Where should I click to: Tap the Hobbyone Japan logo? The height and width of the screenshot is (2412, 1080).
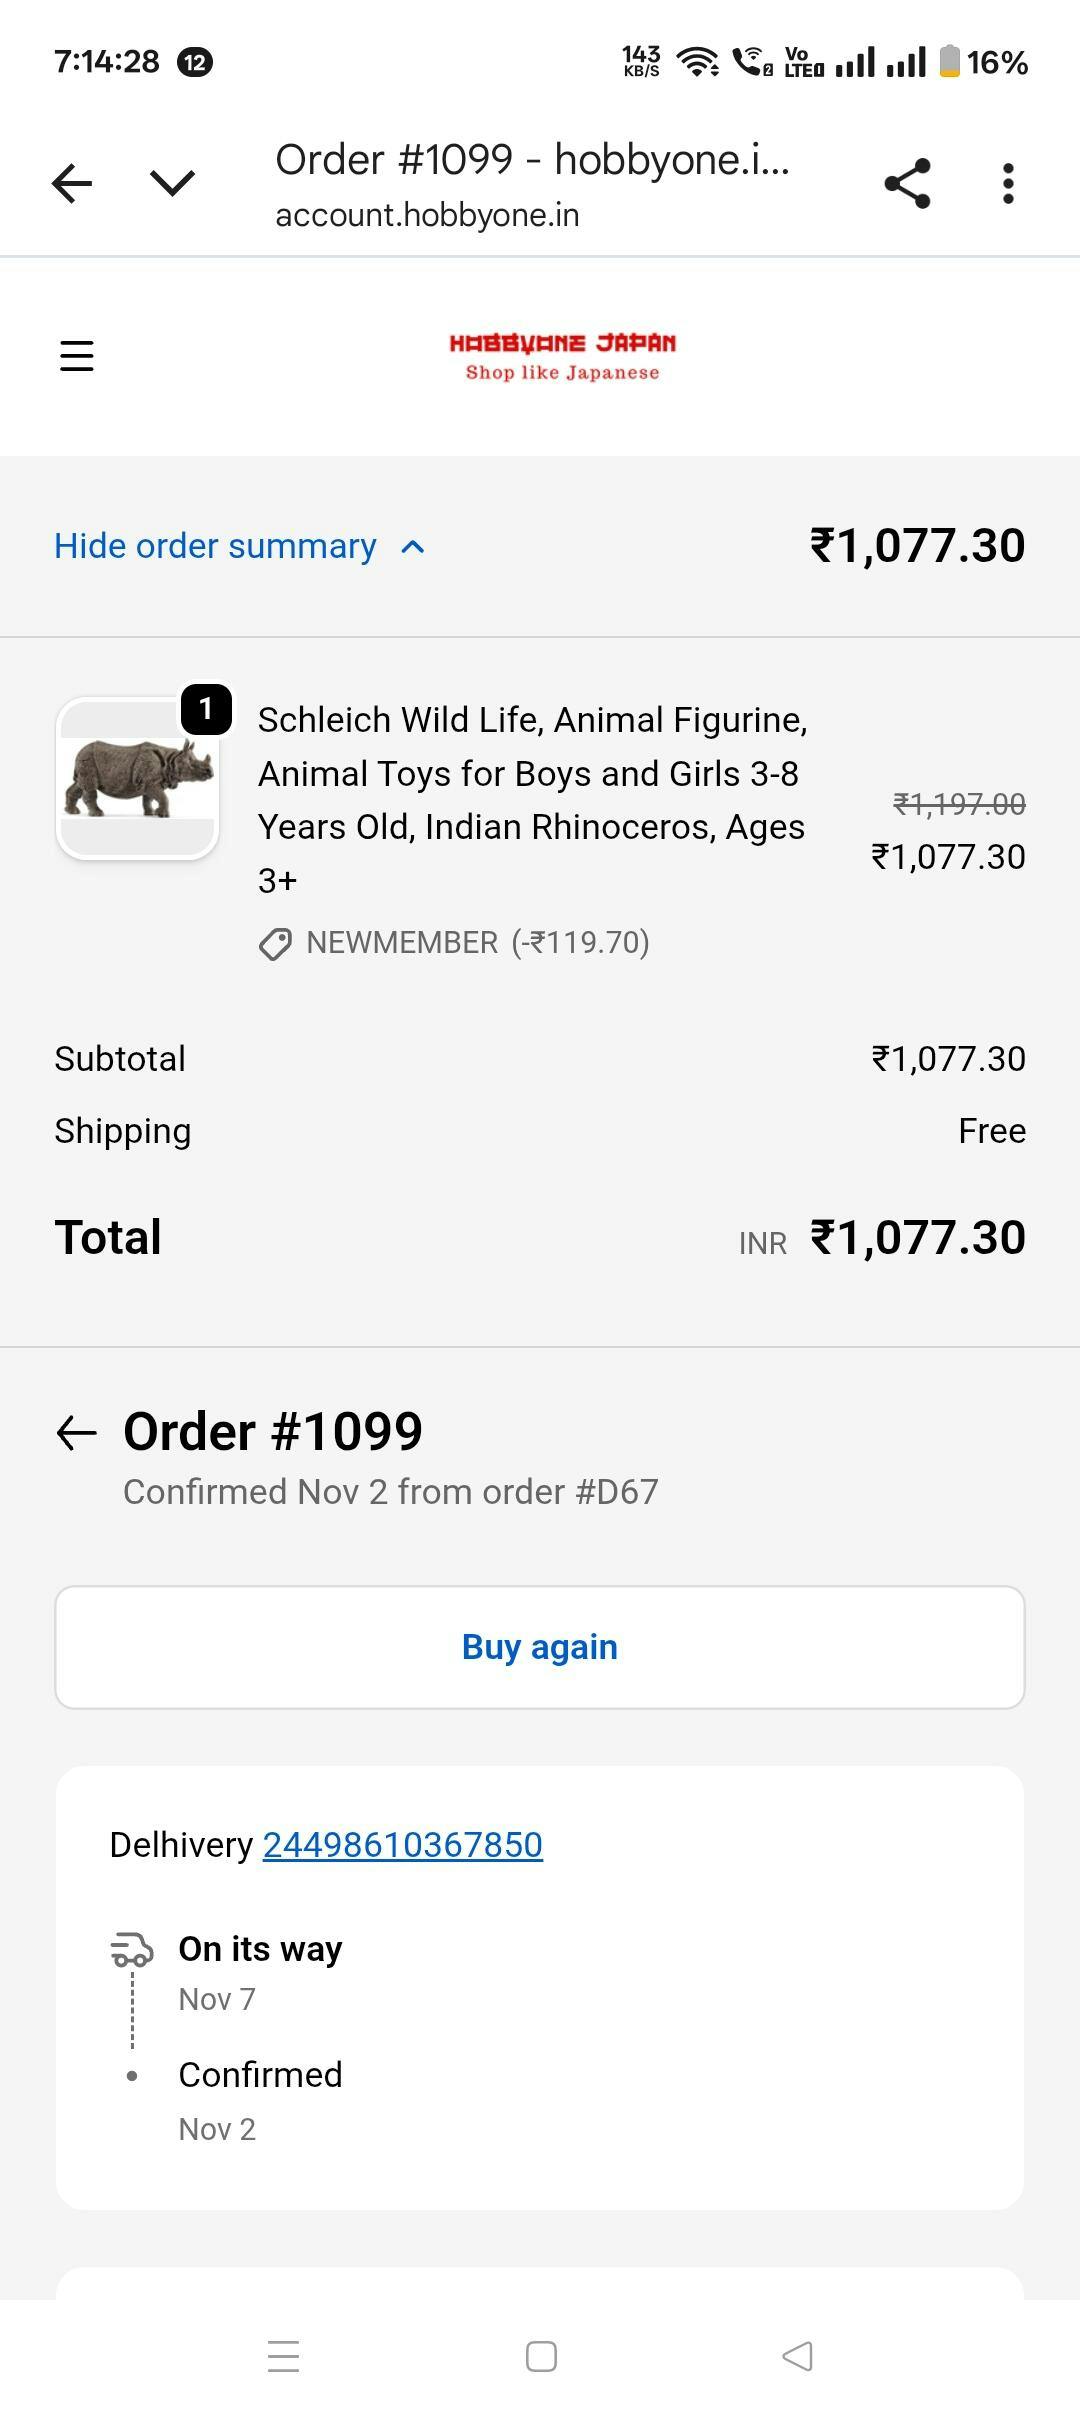point(562,356)
